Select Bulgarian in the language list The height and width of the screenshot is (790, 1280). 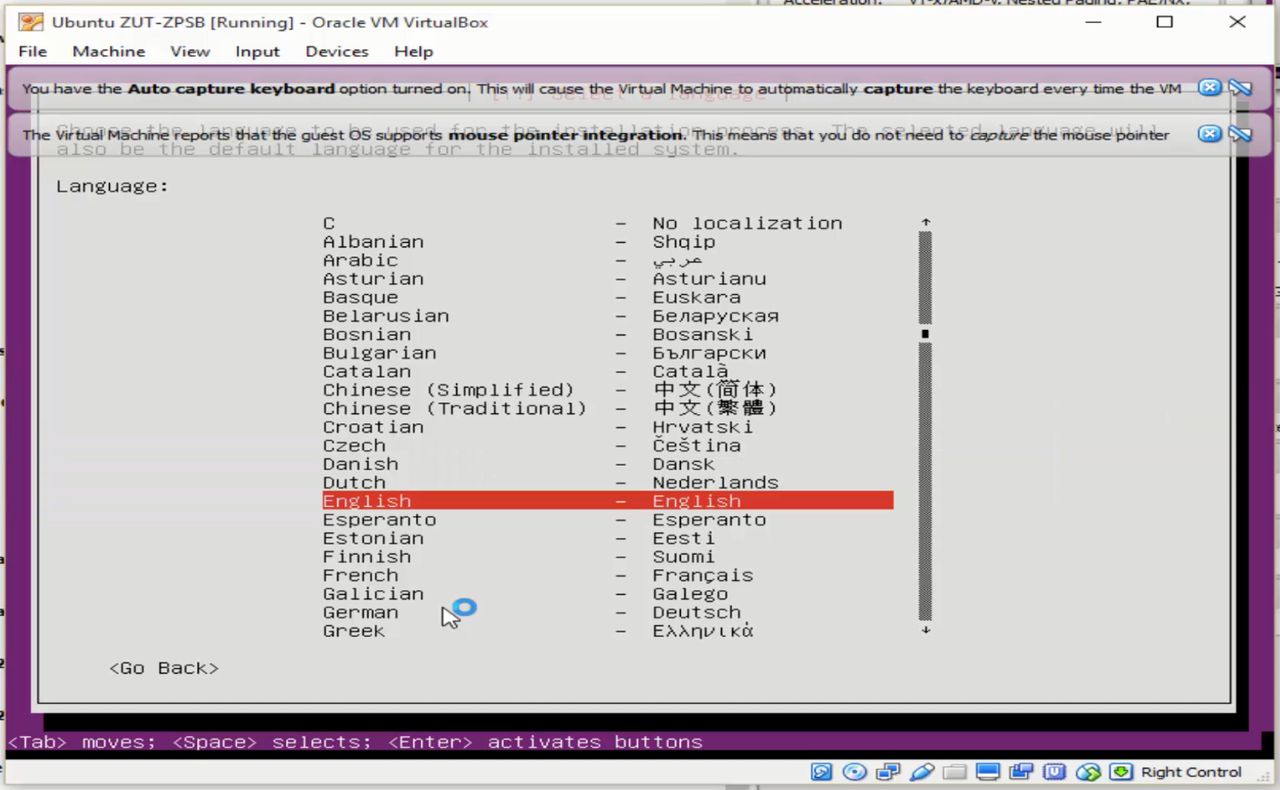(544, 353)
